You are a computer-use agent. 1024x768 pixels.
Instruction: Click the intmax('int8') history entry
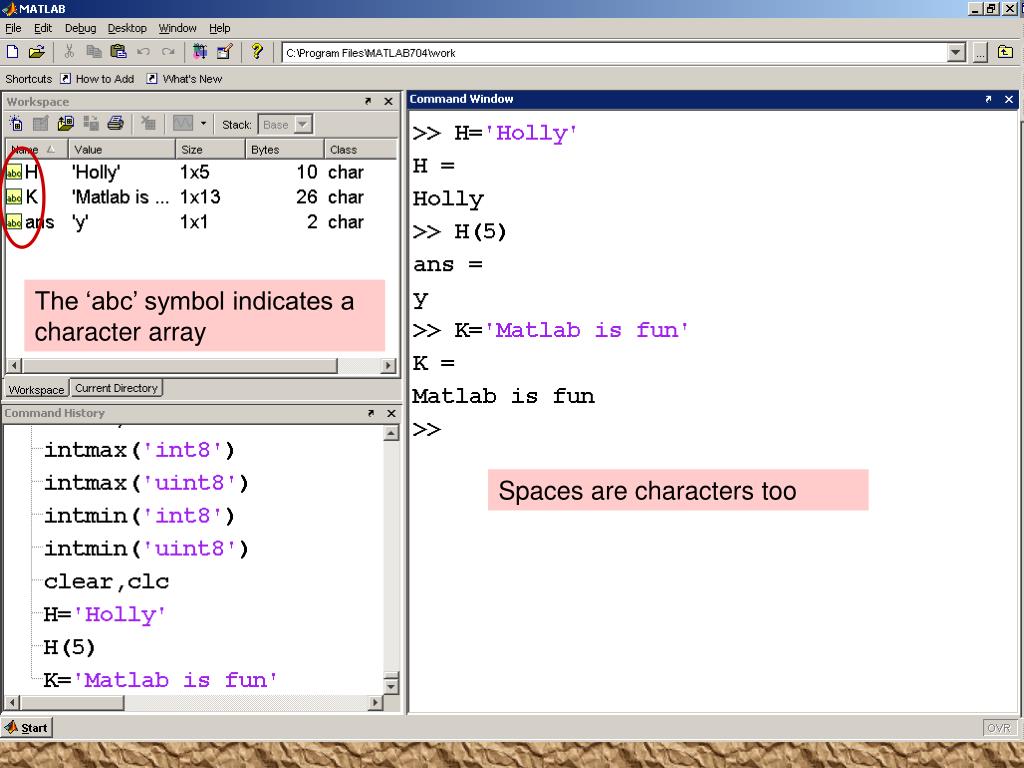click(138, 450)
